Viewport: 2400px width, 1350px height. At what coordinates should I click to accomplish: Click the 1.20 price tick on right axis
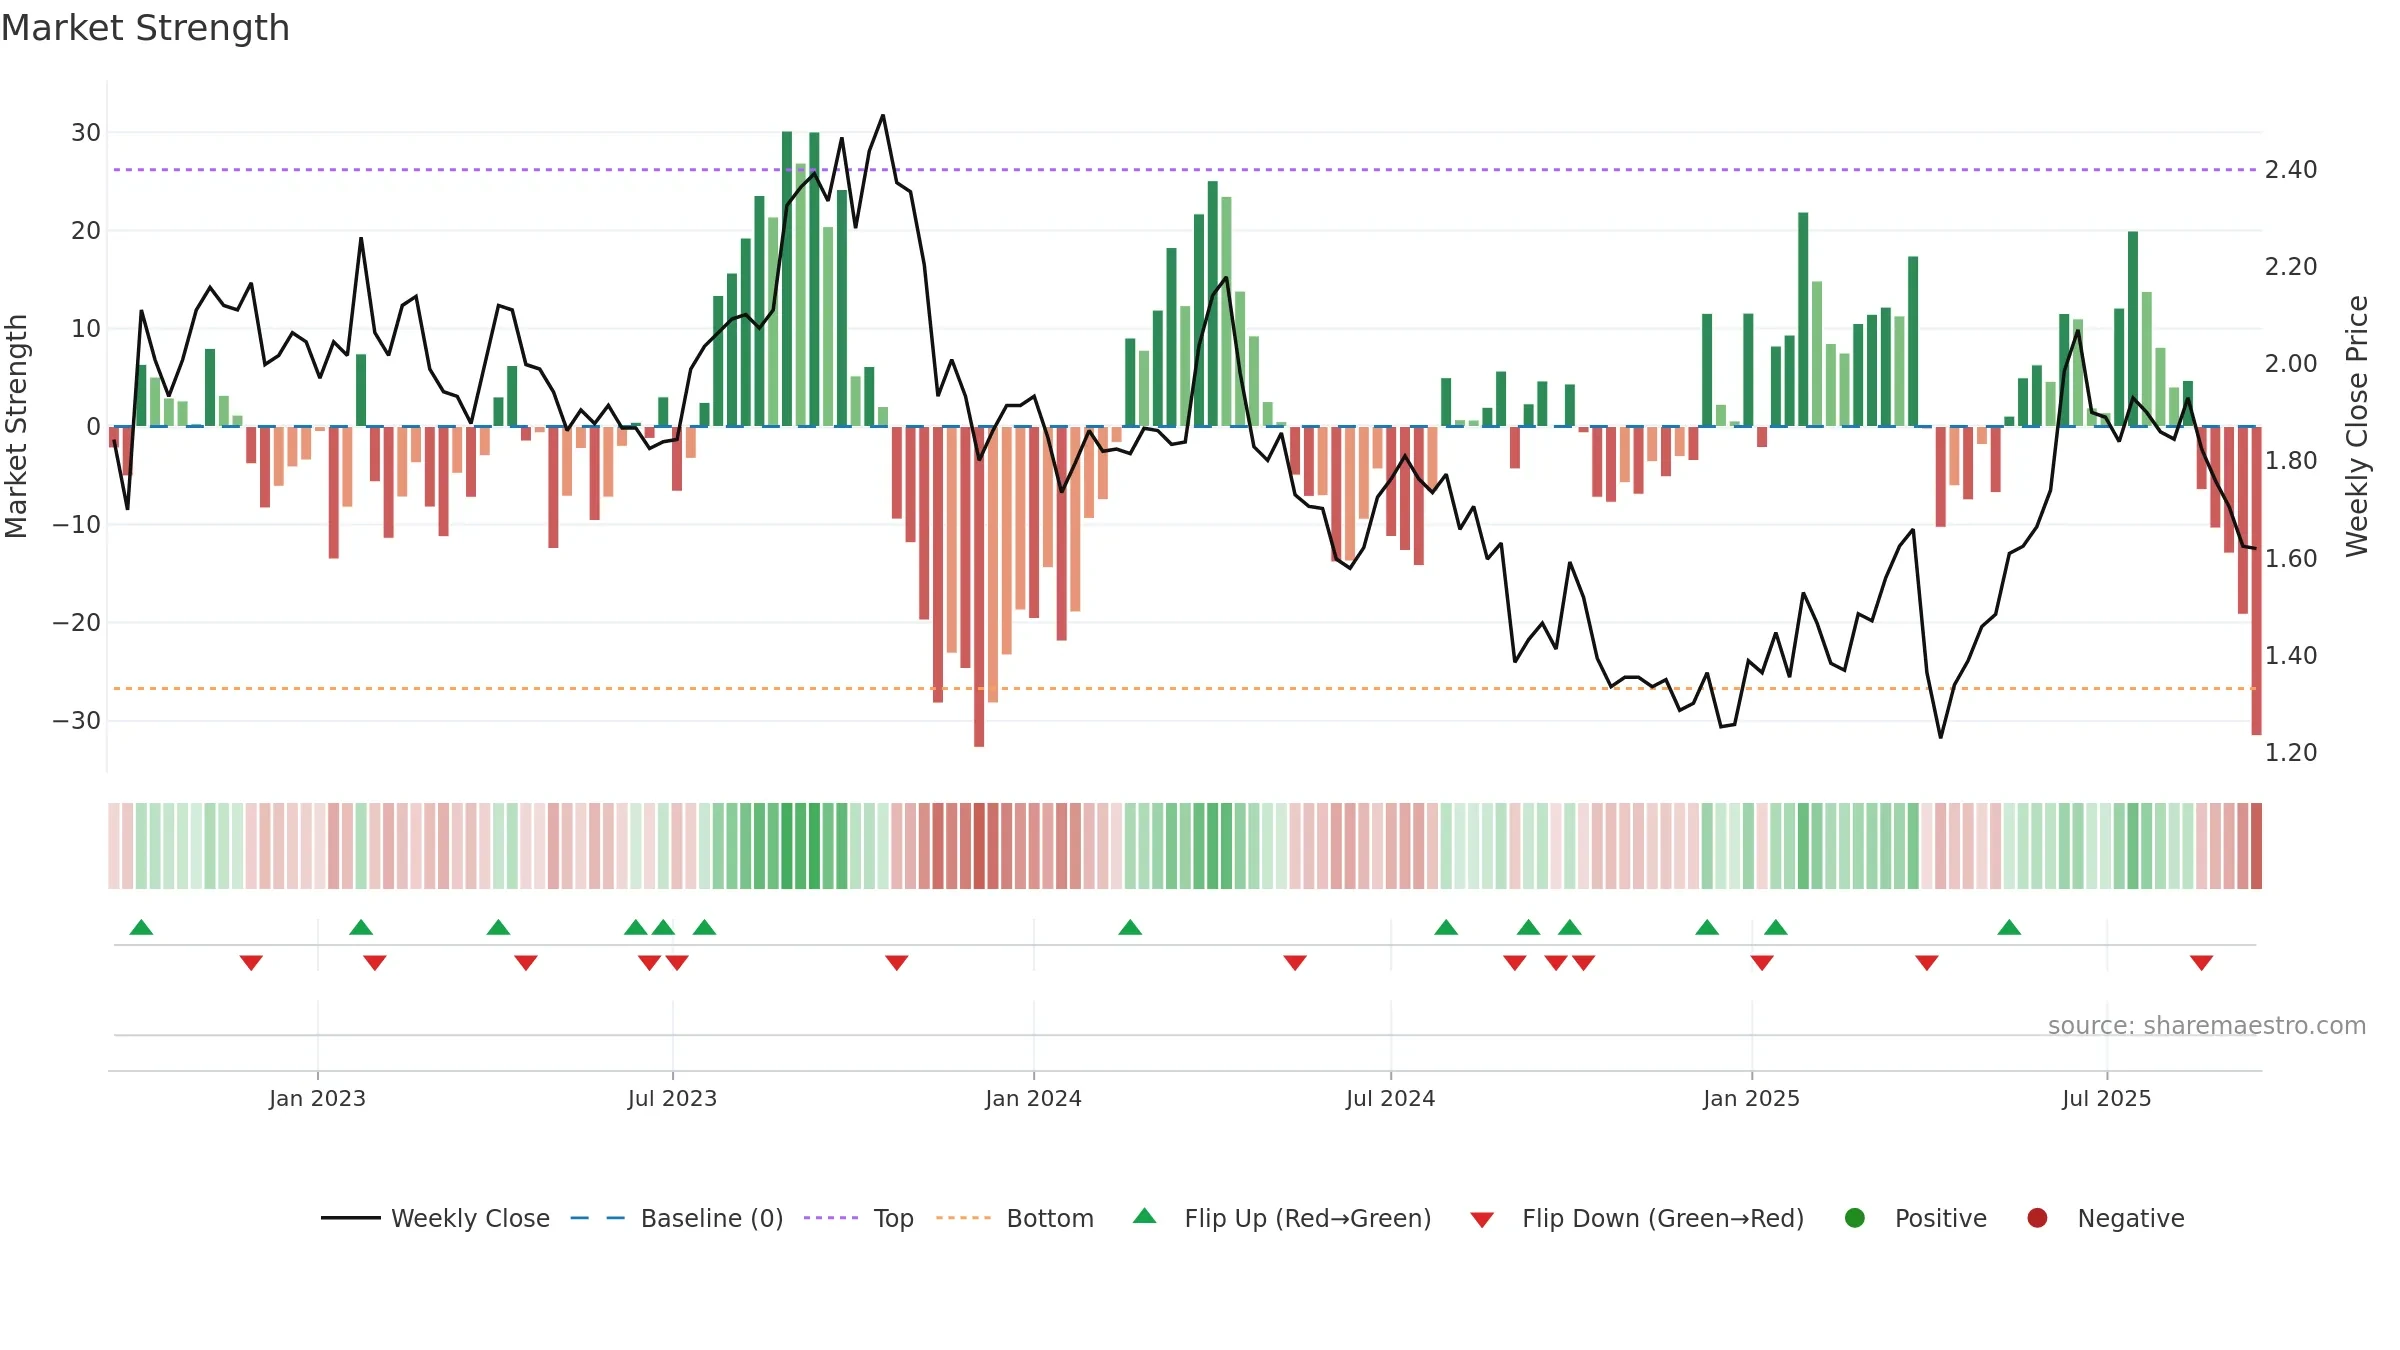(2291, 752)
